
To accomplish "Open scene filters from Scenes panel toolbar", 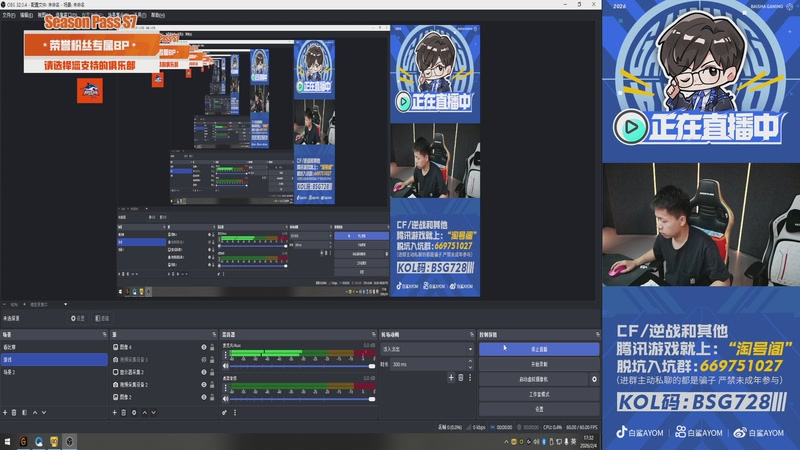I will pos(24,412).
